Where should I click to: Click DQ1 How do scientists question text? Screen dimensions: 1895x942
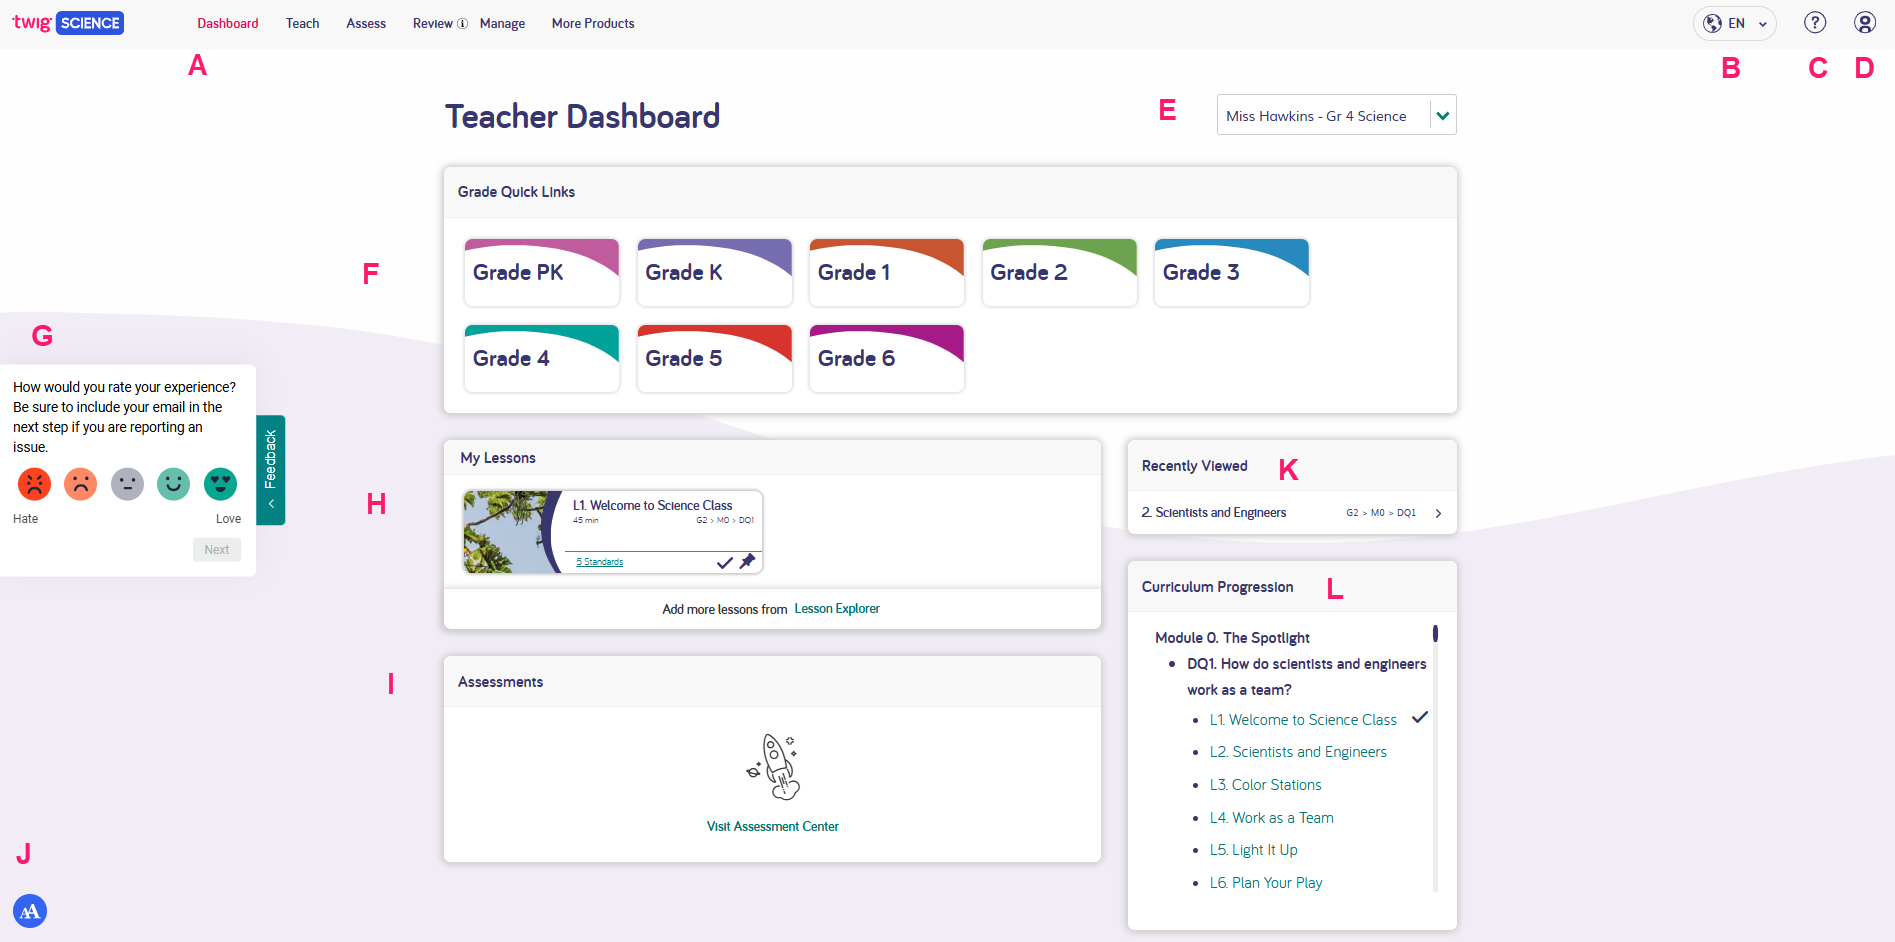(x=1307, y=677)
